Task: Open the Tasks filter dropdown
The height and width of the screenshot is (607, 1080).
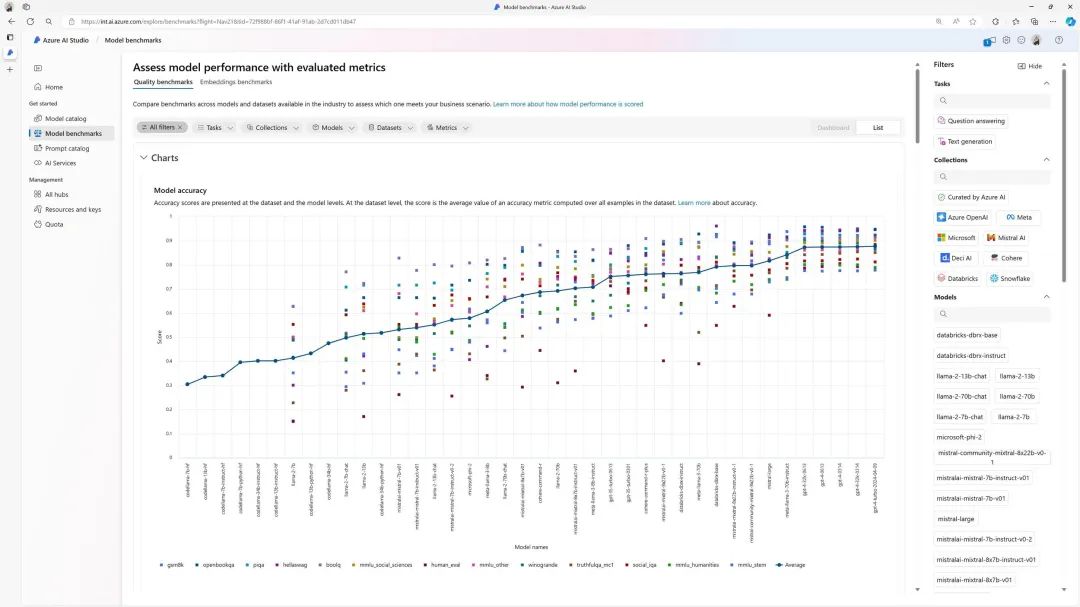Action: pyautogui.click(x=216, y=127)
